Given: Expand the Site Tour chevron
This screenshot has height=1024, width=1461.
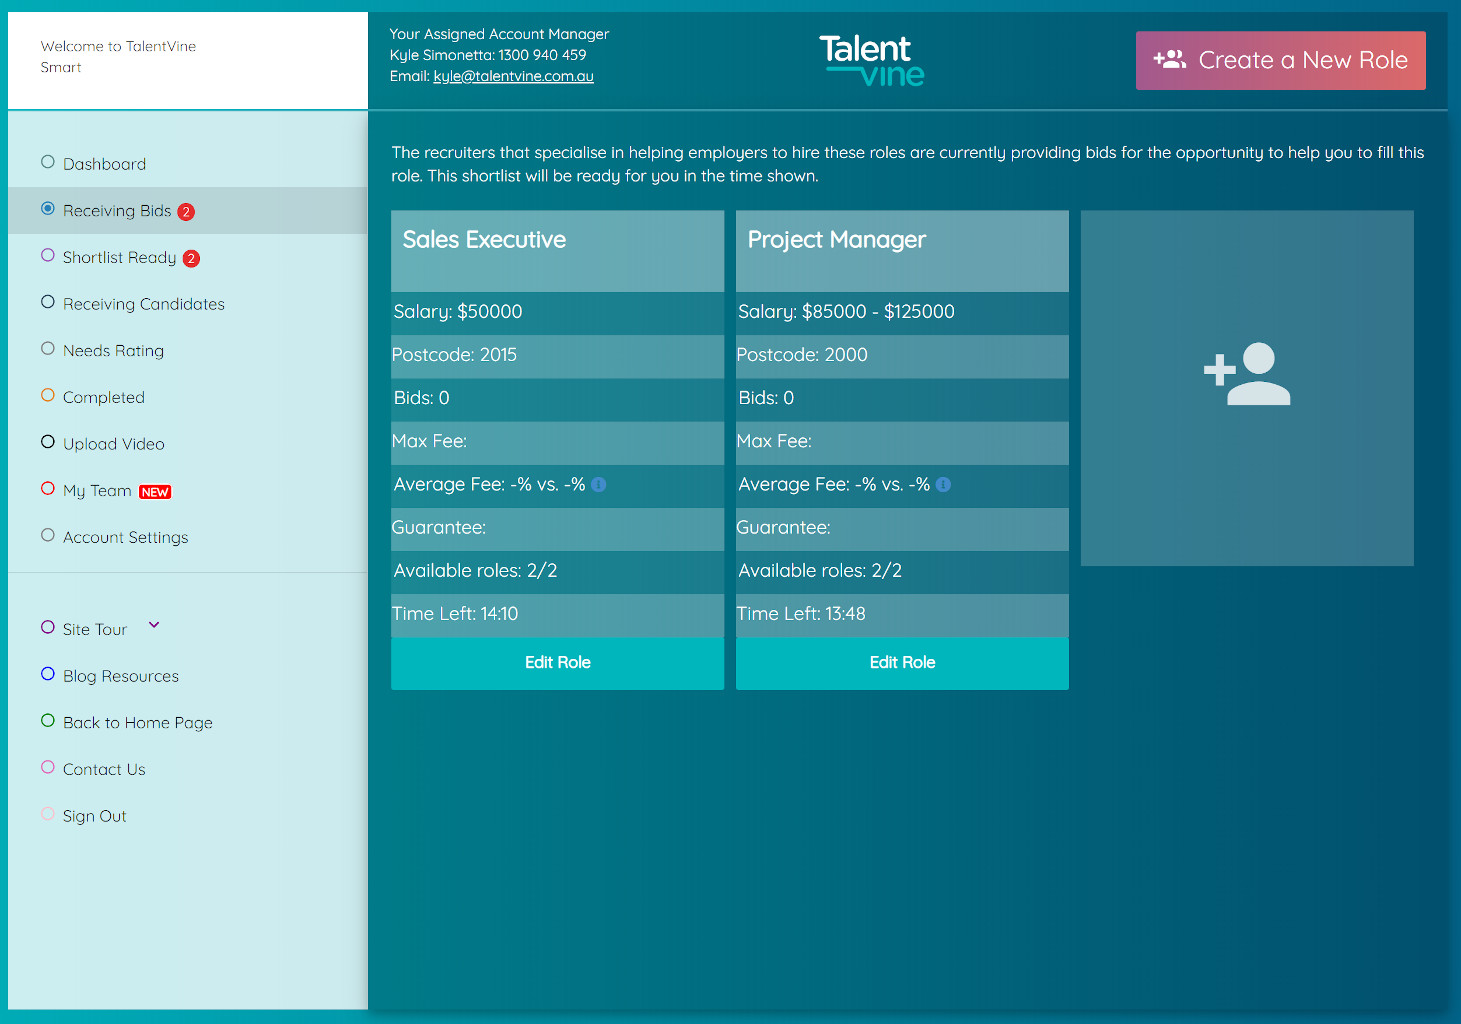Looking at the screenshot, I should point(154,626).
